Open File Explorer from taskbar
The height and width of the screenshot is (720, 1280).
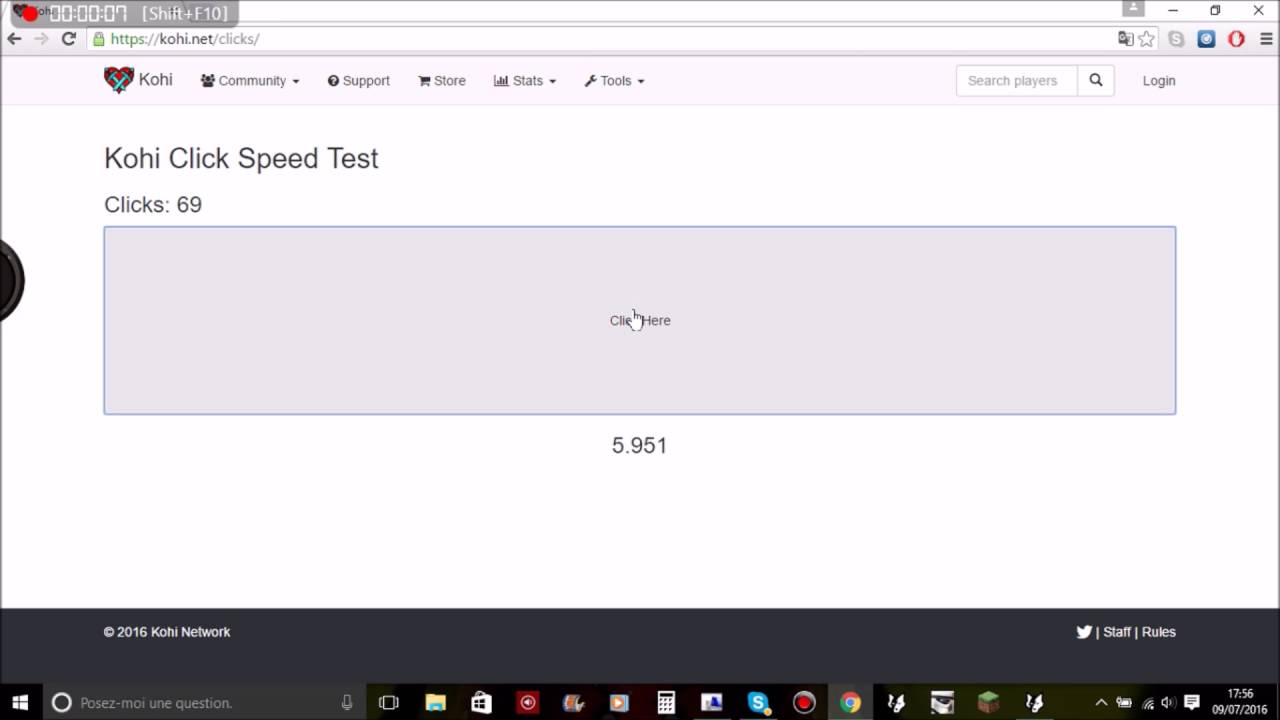pos(436,703)
